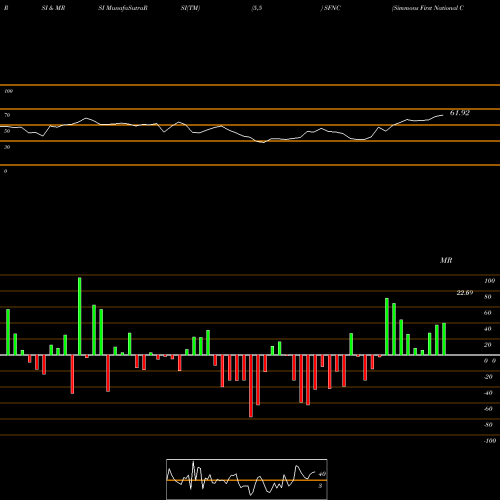Click the RSI axis label 70
This screenshot has width=500, height=500.
[7, 115]
